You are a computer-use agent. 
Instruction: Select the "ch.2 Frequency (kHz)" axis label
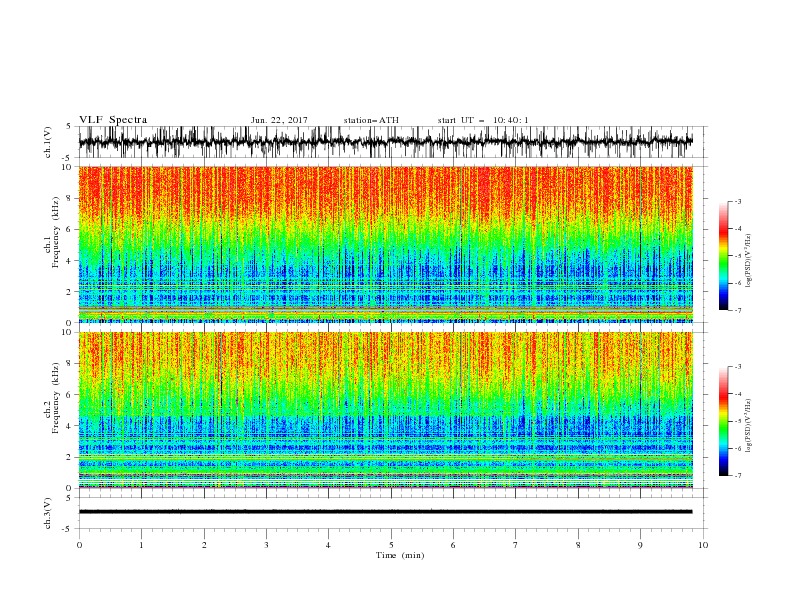[x=51, y=398]
